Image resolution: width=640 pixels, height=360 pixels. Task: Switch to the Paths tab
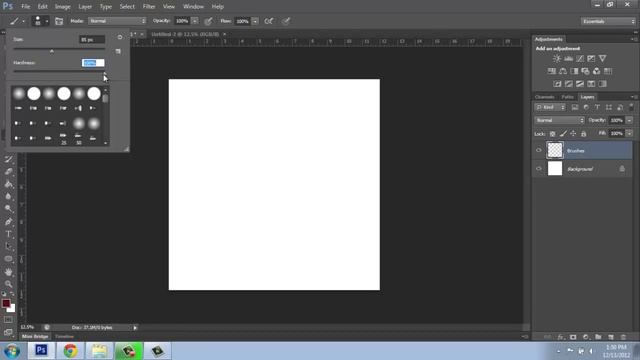coord(567,97)
